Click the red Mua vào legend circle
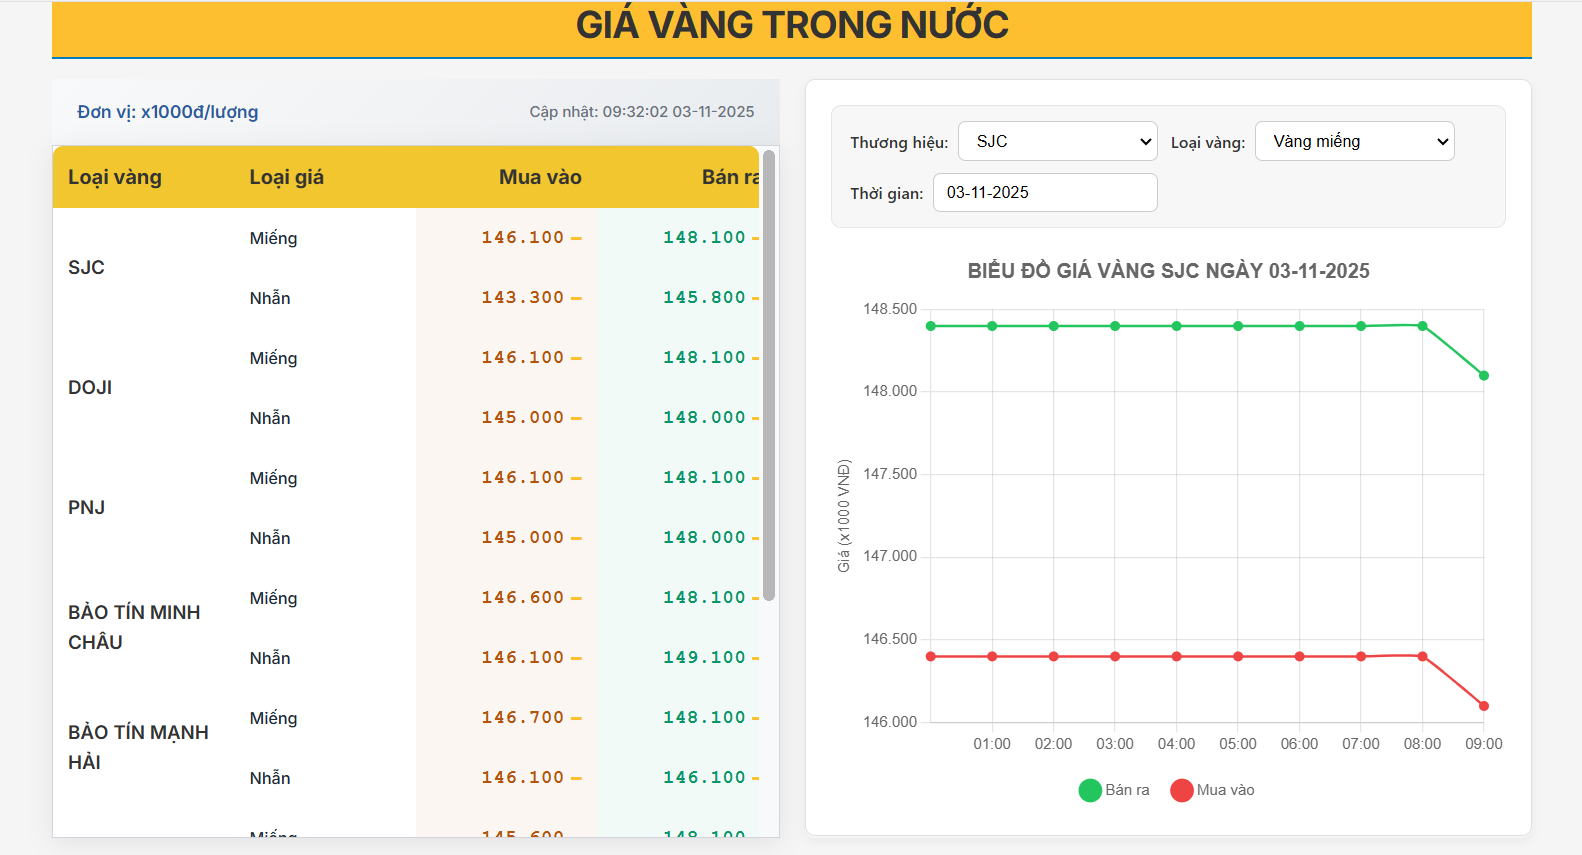The width and height of the screenshot is (1582, 855). click(1182, 790)
